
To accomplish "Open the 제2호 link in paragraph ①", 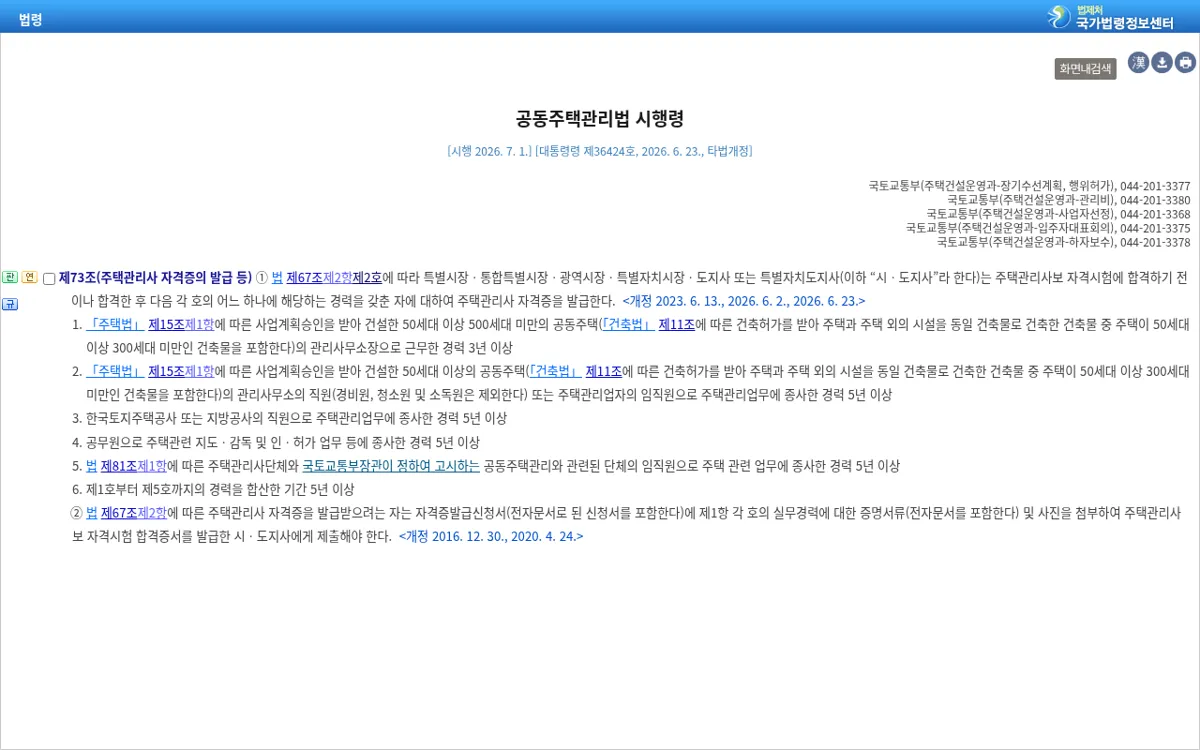I will (x=367, y=277).
